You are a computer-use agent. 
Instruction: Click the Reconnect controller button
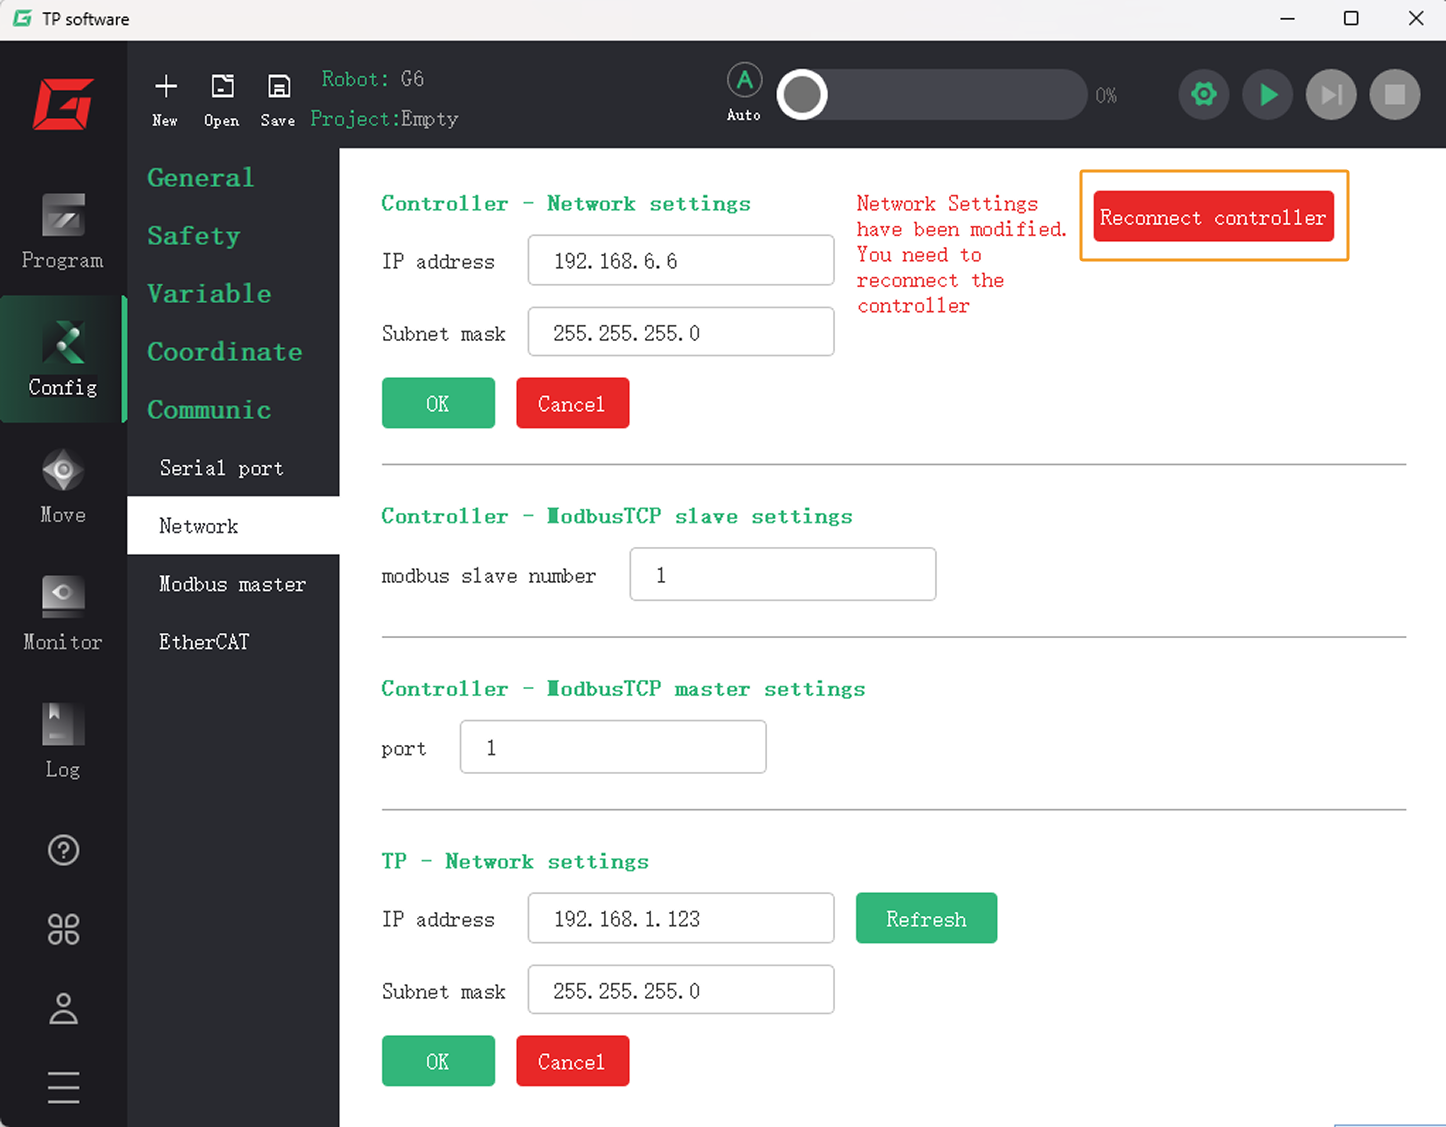pyautogui.click(x=1213, y=217)
